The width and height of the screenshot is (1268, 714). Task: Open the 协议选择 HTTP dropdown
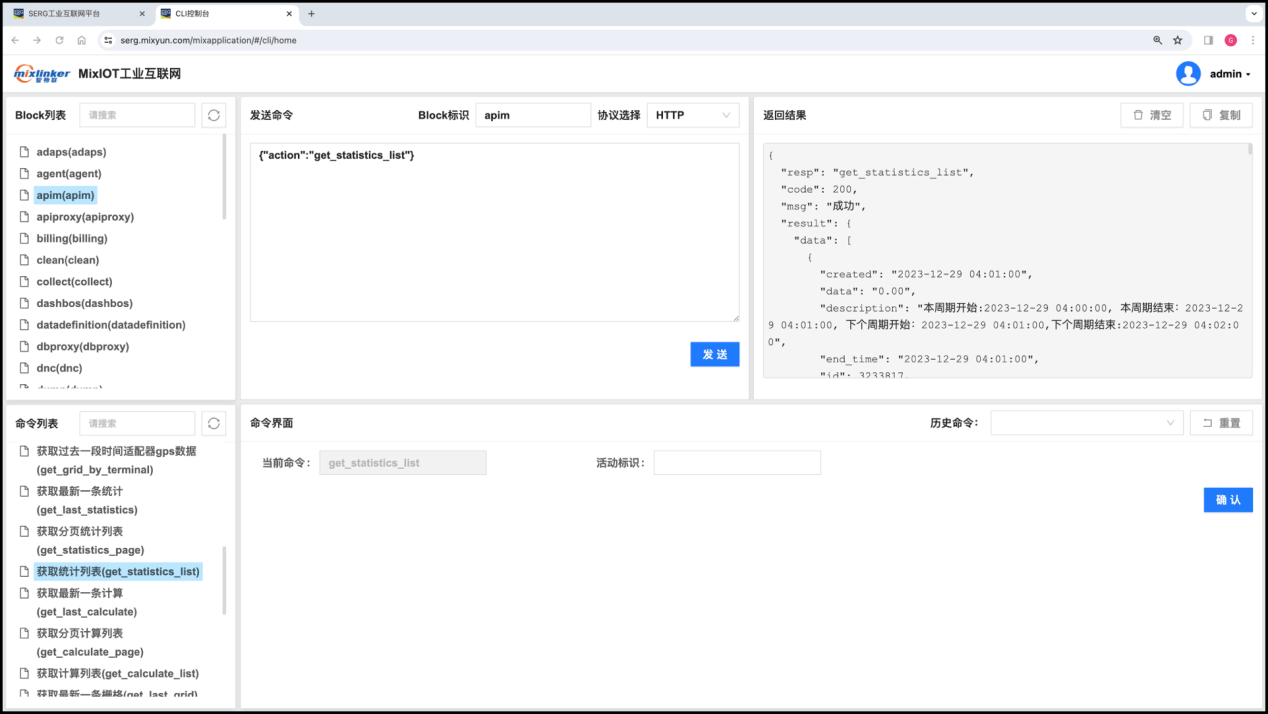[x=692, y=115]
